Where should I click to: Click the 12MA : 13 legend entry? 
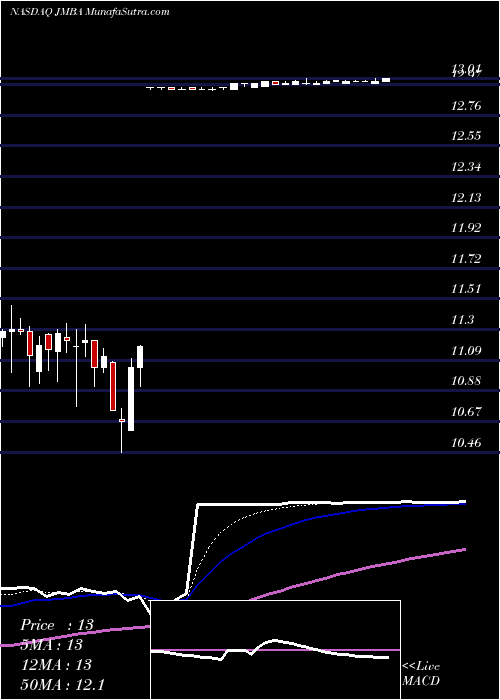pos(56,665)
